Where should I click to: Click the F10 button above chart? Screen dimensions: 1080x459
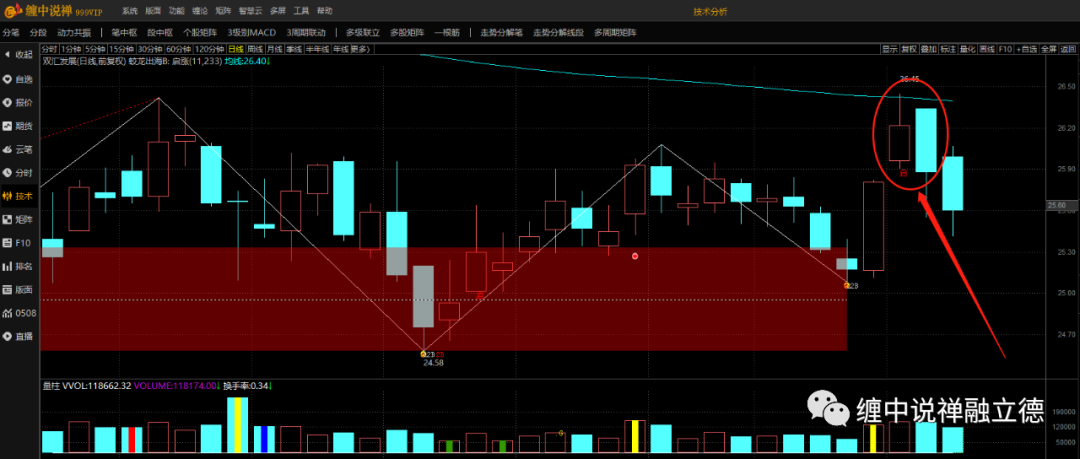1005,49
